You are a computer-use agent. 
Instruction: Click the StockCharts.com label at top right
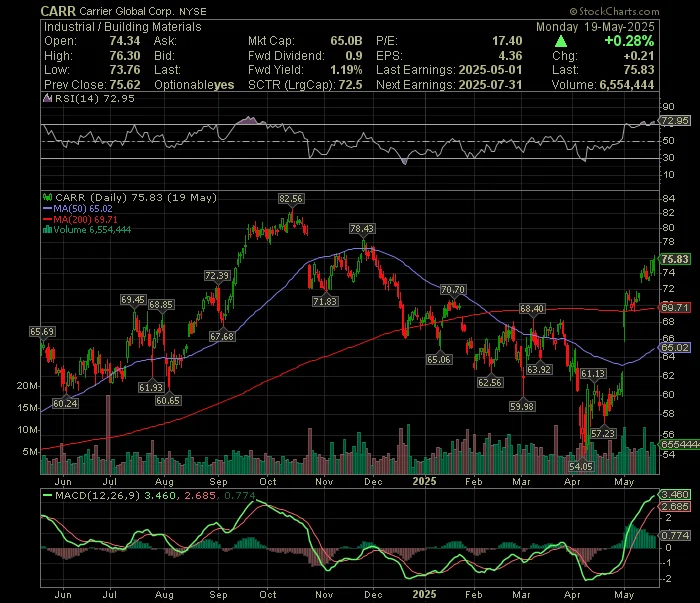614,11
